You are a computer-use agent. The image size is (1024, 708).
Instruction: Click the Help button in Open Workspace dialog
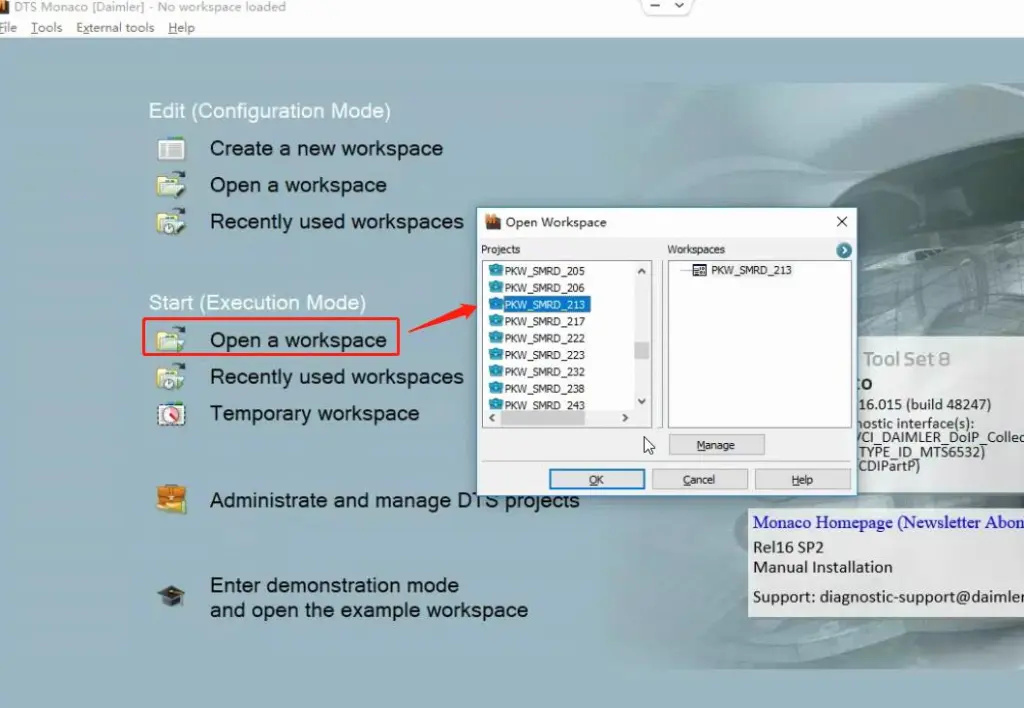[802, 479]
